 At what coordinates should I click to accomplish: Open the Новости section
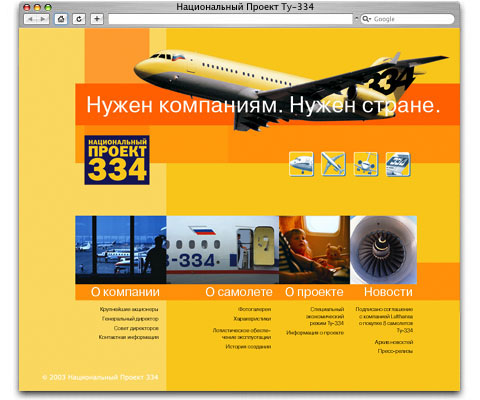pos(388,292)
